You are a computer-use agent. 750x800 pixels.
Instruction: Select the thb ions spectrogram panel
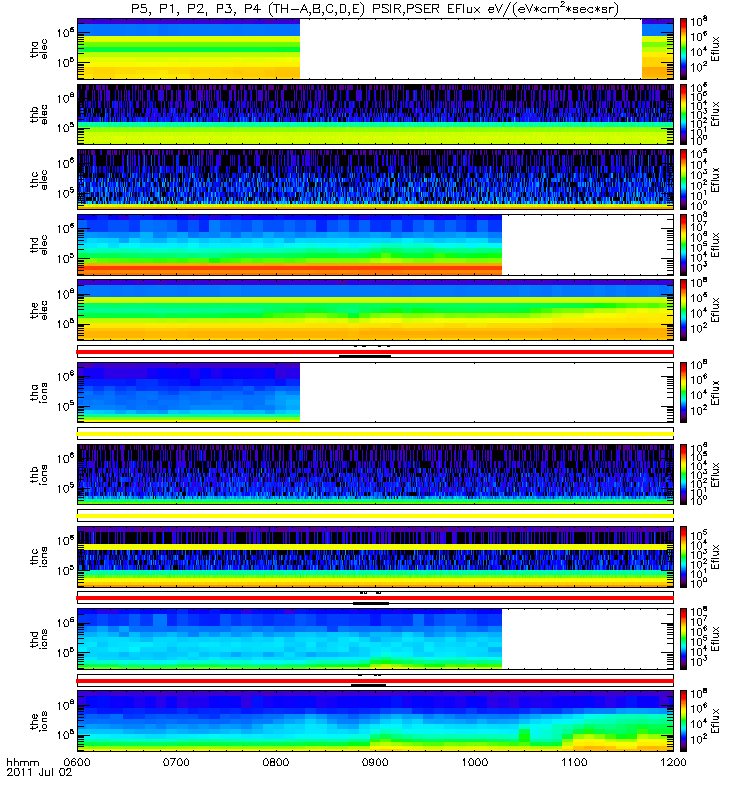tap(375, 474)
